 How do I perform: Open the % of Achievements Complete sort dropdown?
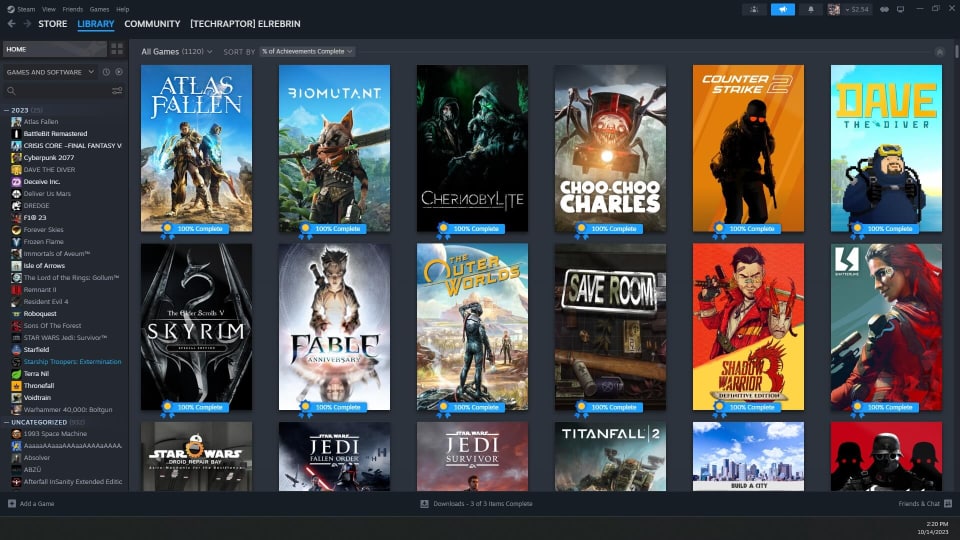(307, 51)
